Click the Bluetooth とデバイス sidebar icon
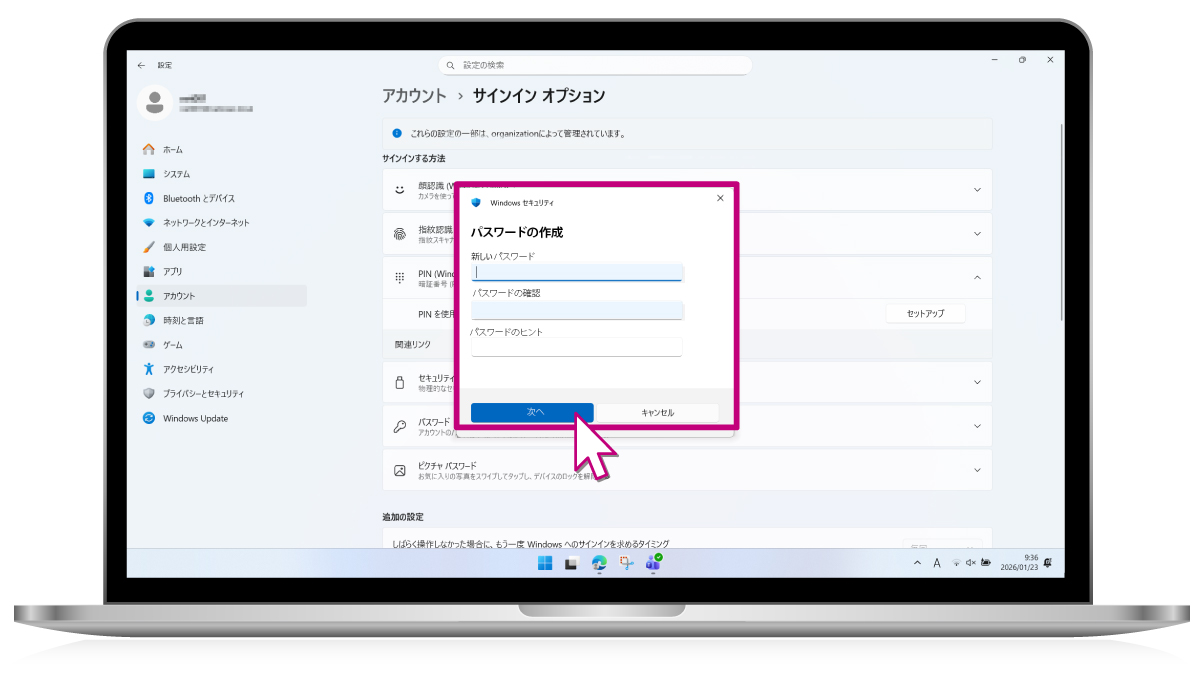1200x700 pixels. [149, 198]
